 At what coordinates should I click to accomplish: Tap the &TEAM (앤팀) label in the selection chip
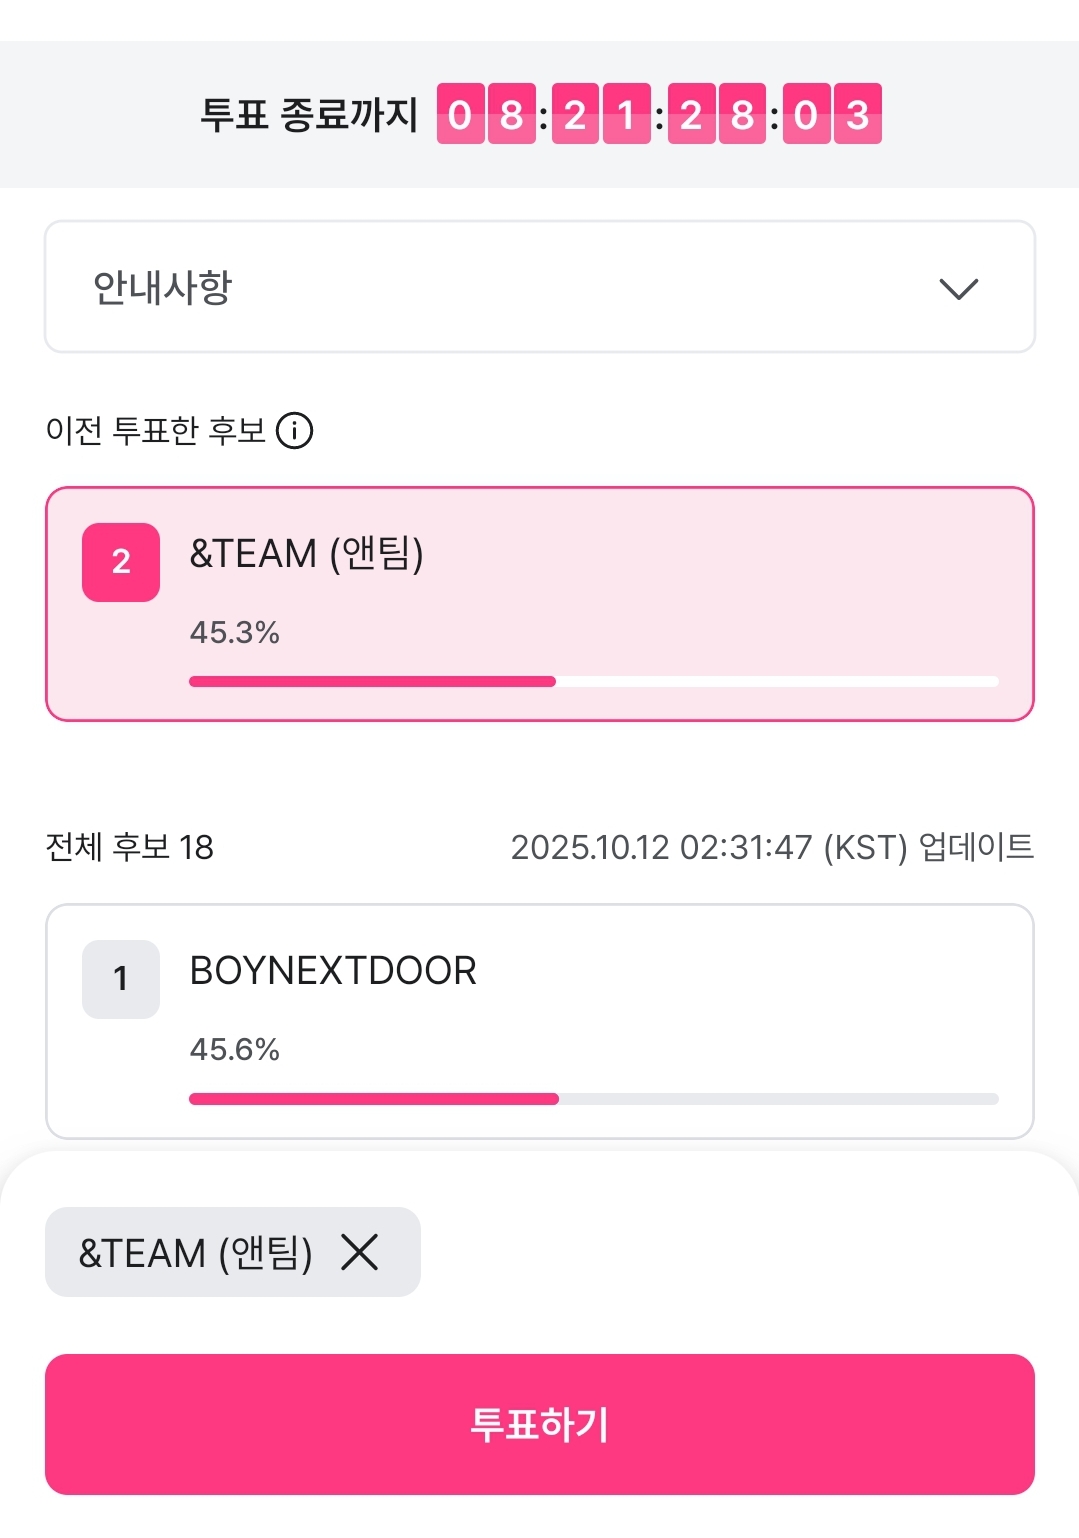coord(196,1253)
